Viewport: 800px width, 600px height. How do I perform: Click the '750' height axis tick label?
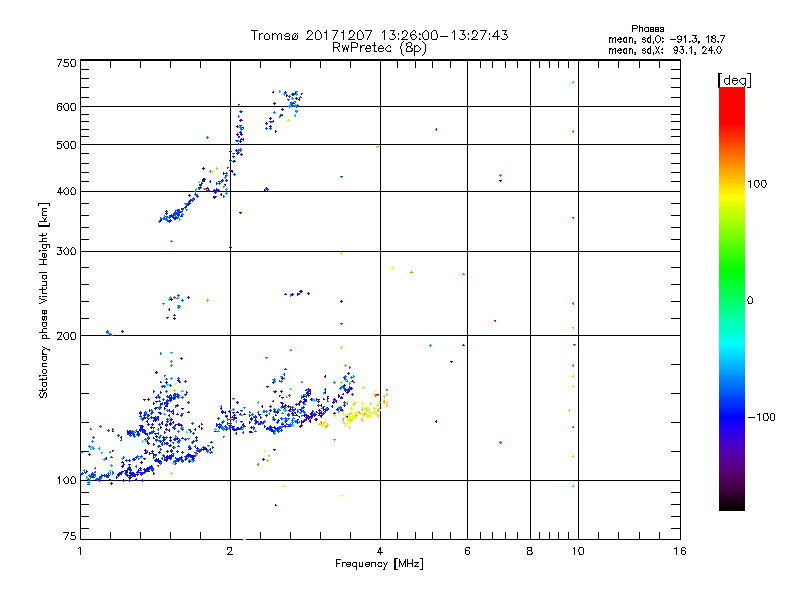(66, 63)
